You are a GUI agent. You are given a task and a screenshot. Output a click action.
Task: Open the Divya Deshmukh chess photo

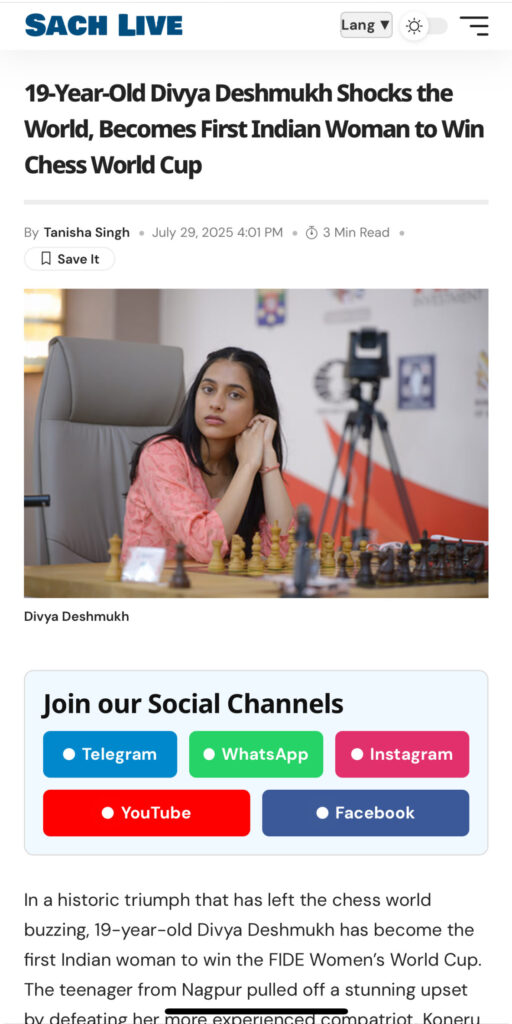coord(256,443)
